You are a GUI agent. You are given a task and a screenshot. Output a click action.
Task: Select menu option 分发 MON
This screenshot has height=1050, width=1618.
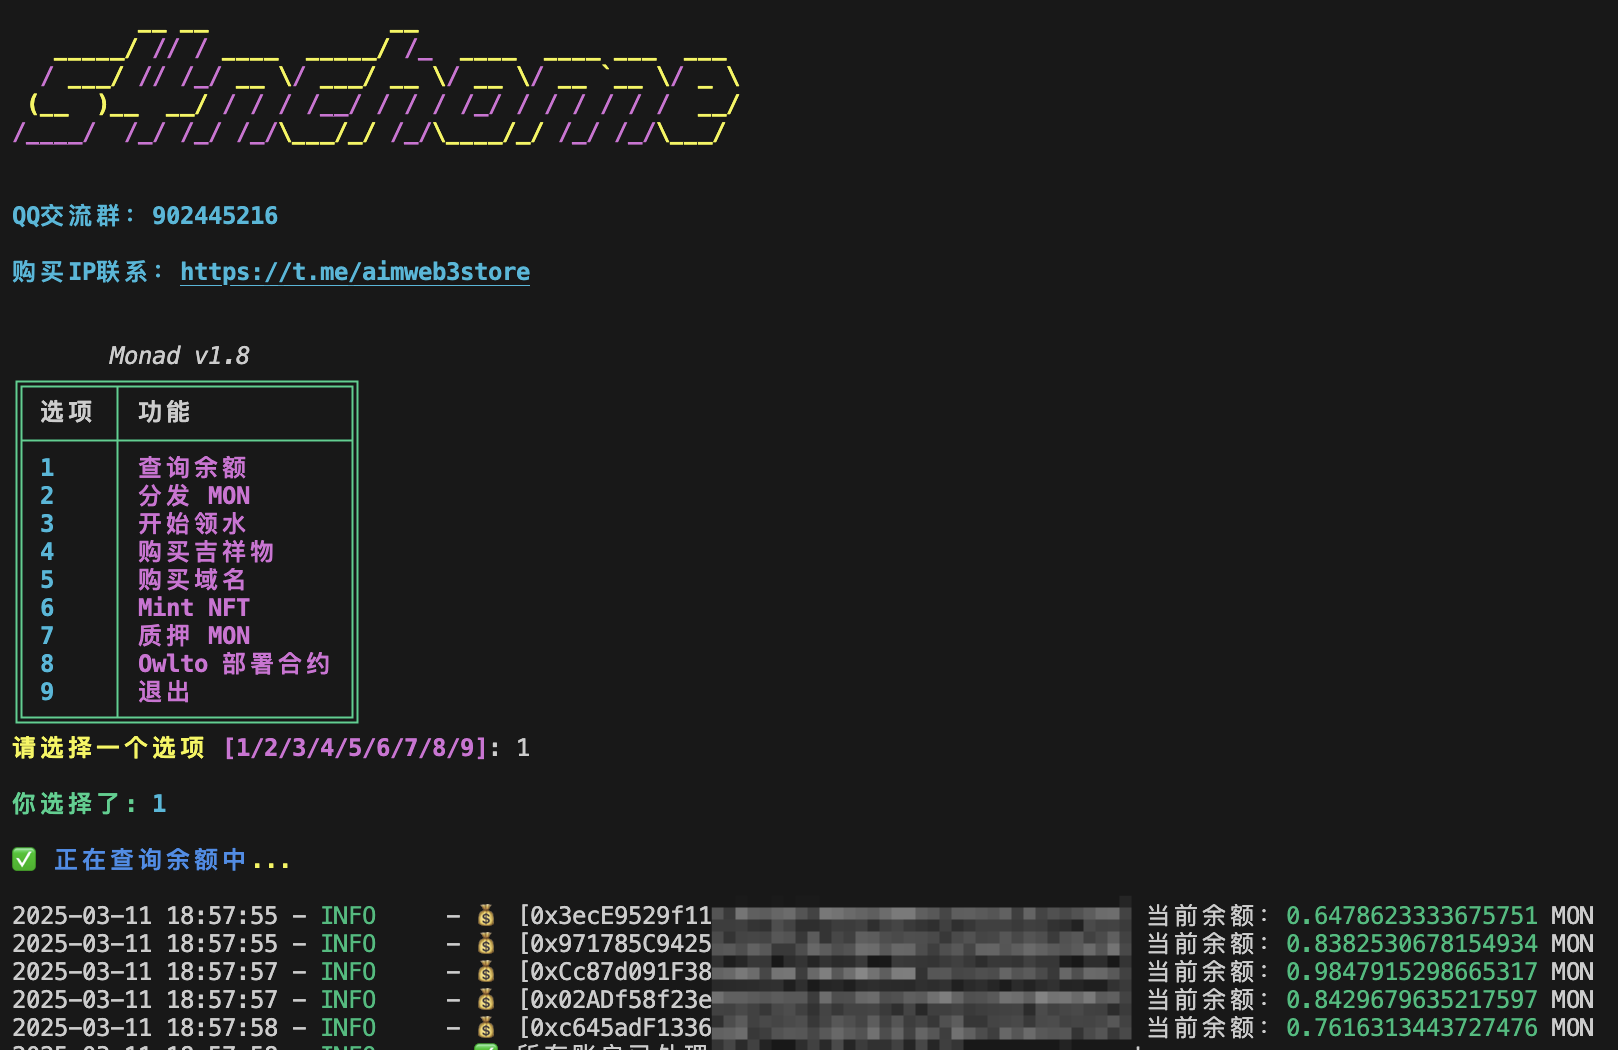(194, 496)
